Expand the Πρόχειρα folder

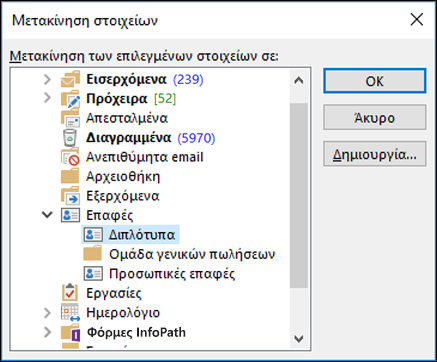[x=47, y=98]
